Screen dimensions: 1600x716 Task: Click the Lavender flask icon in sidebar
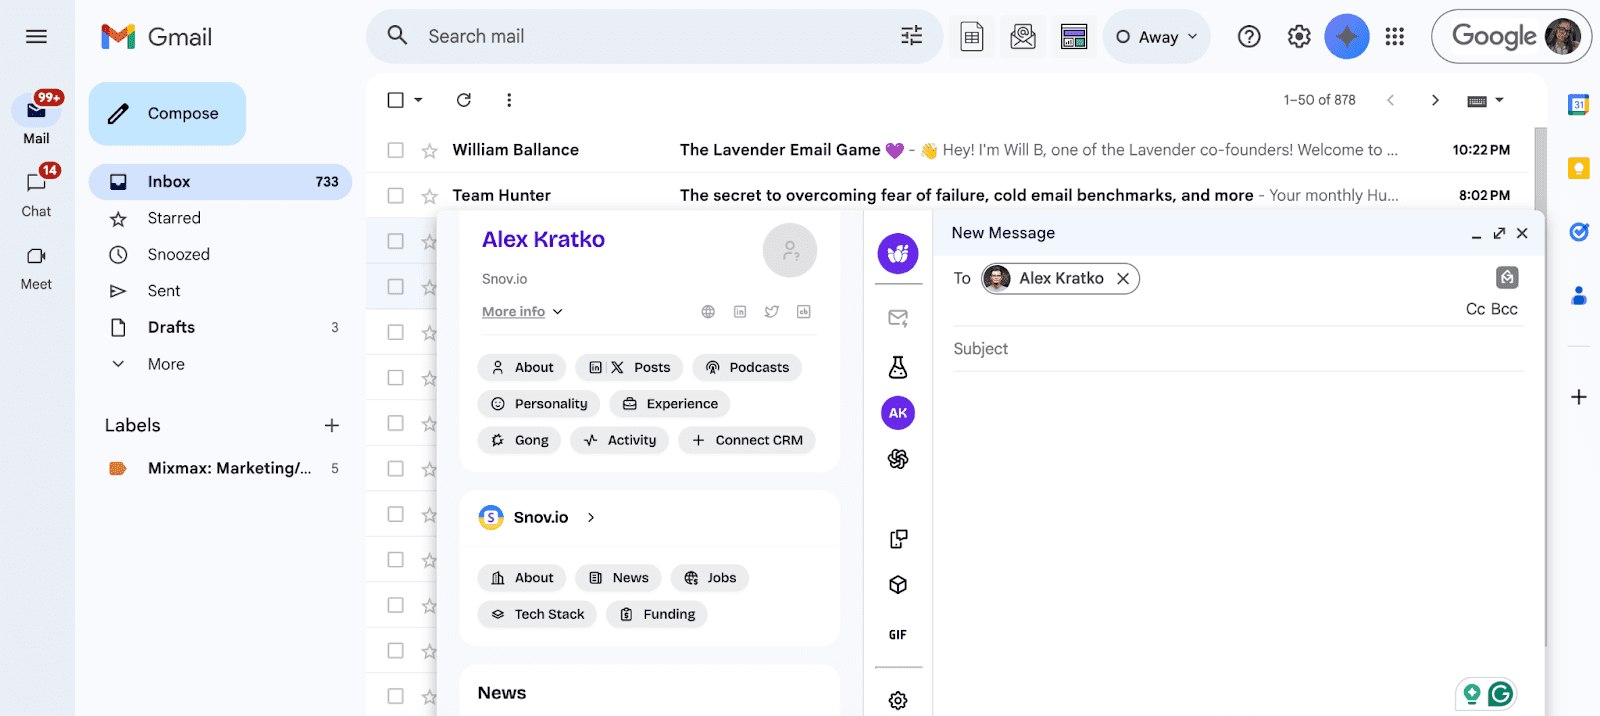click(898, 367)
